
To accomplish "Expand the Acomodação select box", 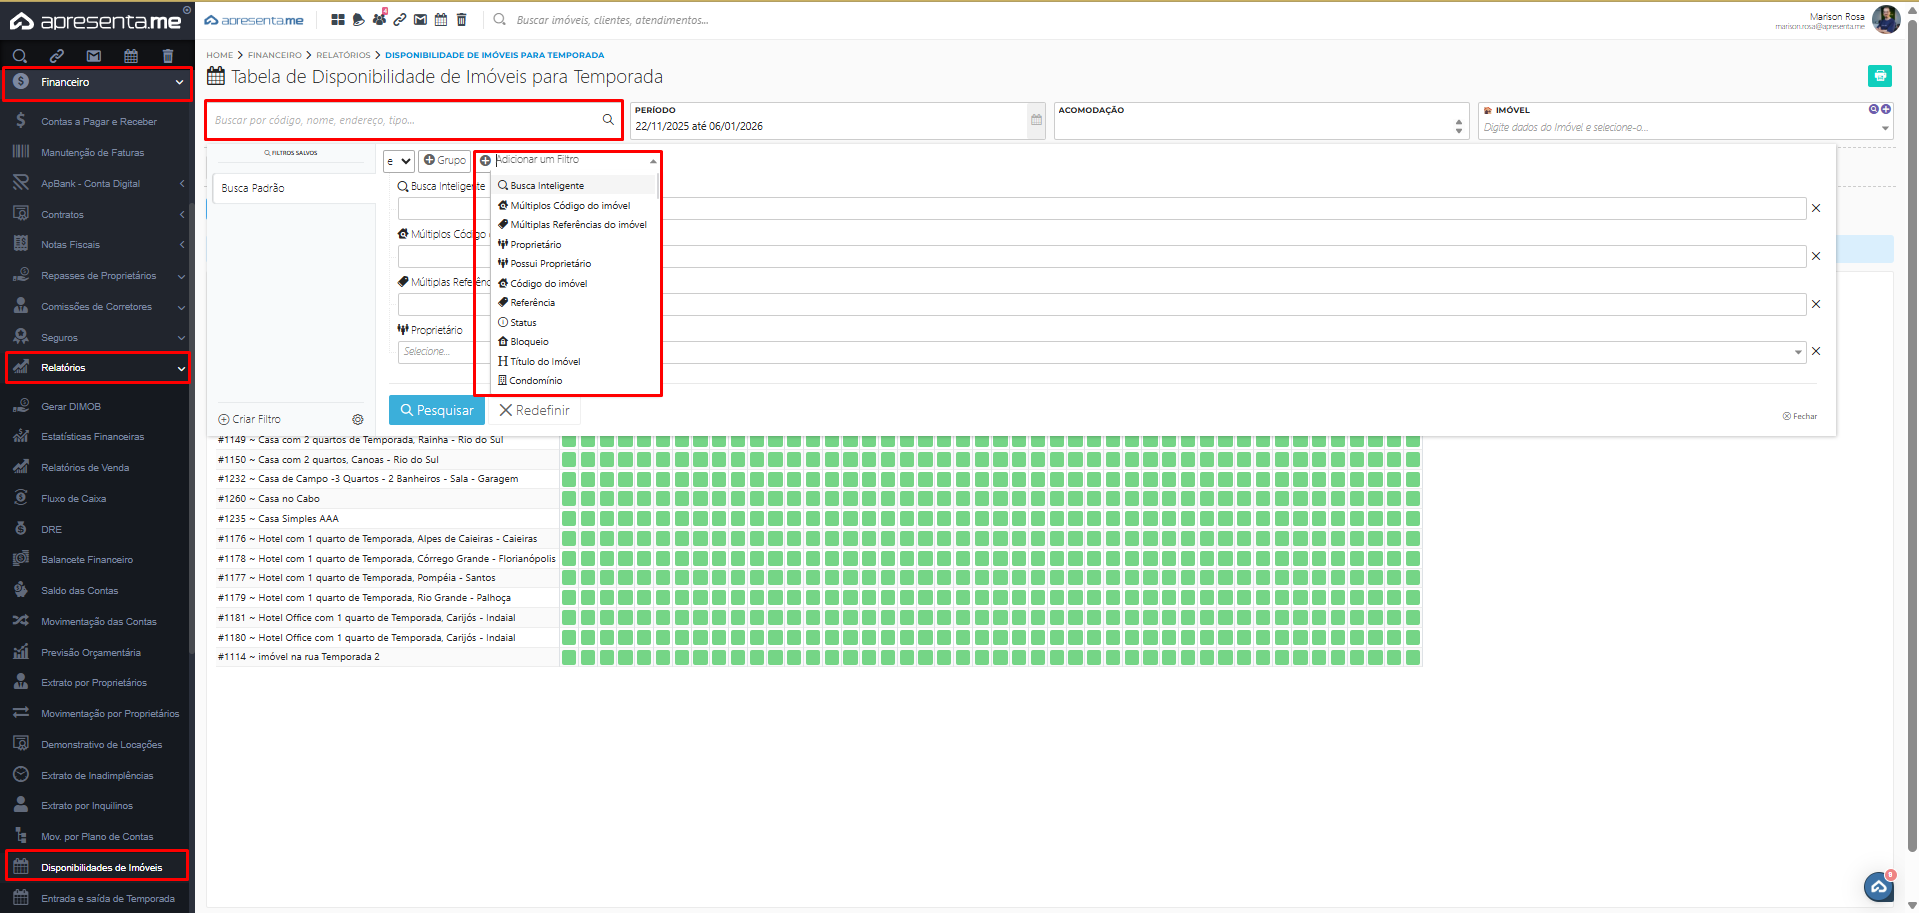I will coord(1458,127).
